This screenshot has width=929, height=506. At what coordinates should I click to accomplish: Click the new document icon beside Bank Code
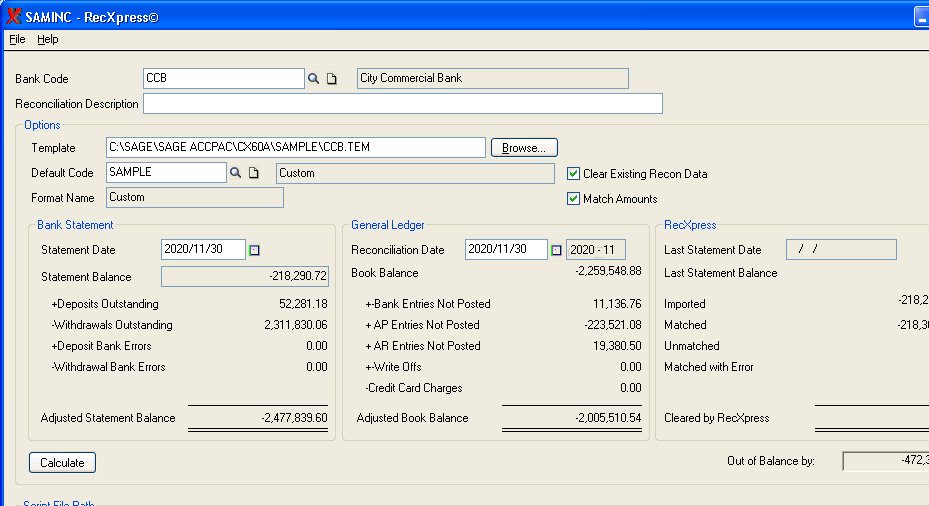[332, 79]
